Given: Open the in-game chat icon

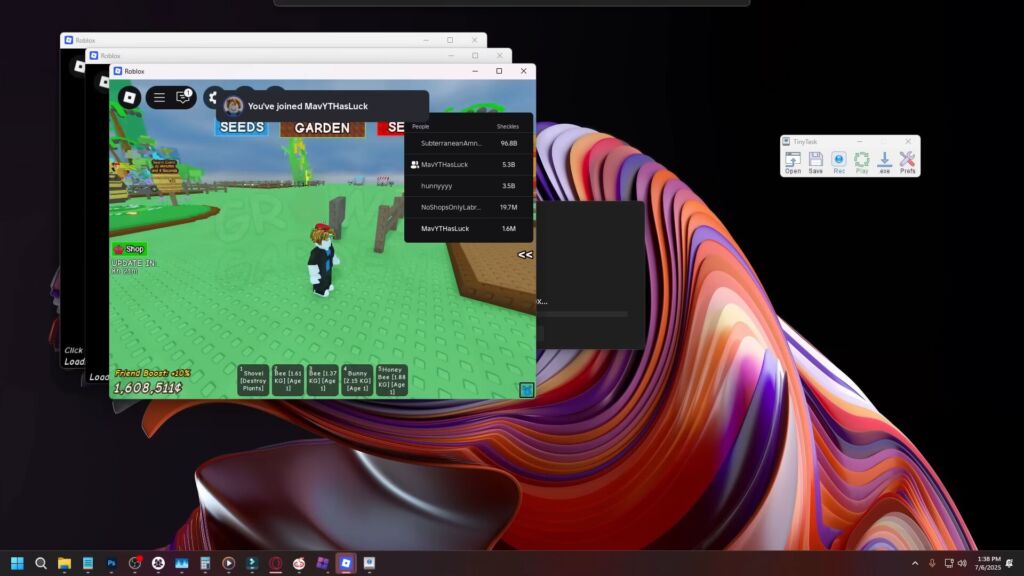Looking at the screenshot, I should 183,97.
